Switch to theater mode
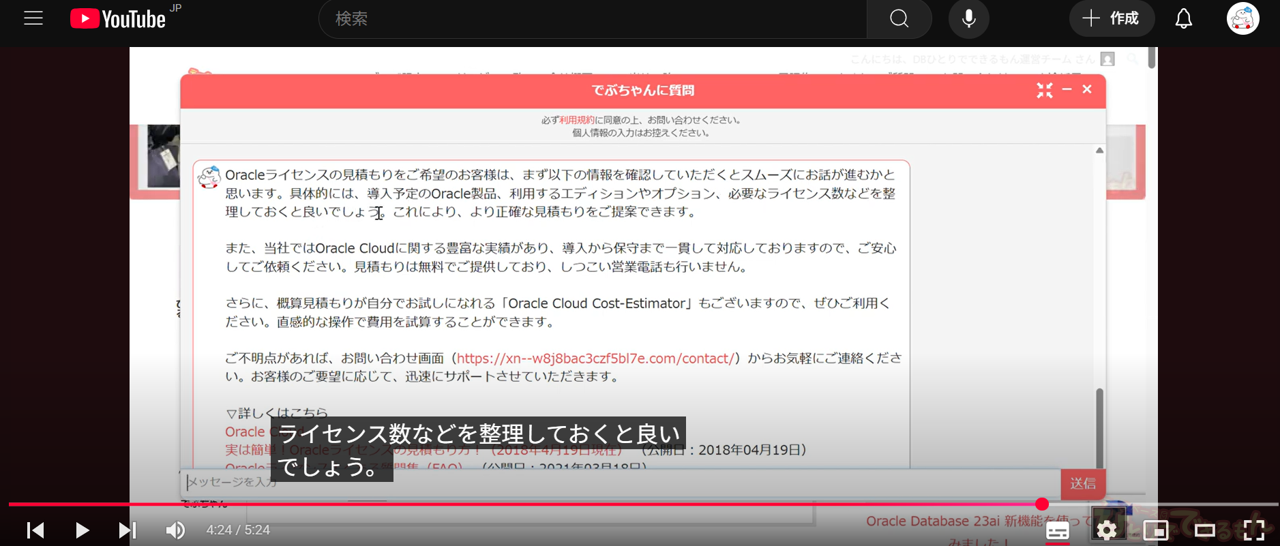This screenshot has width=1280, height=546. [1205, 530]
